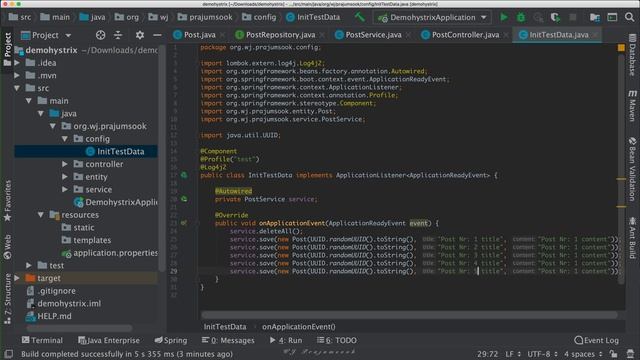Click the tool window toggle icon in status bar corner
The height and width of the screenshot is (360, 640).
click(9, 354)
